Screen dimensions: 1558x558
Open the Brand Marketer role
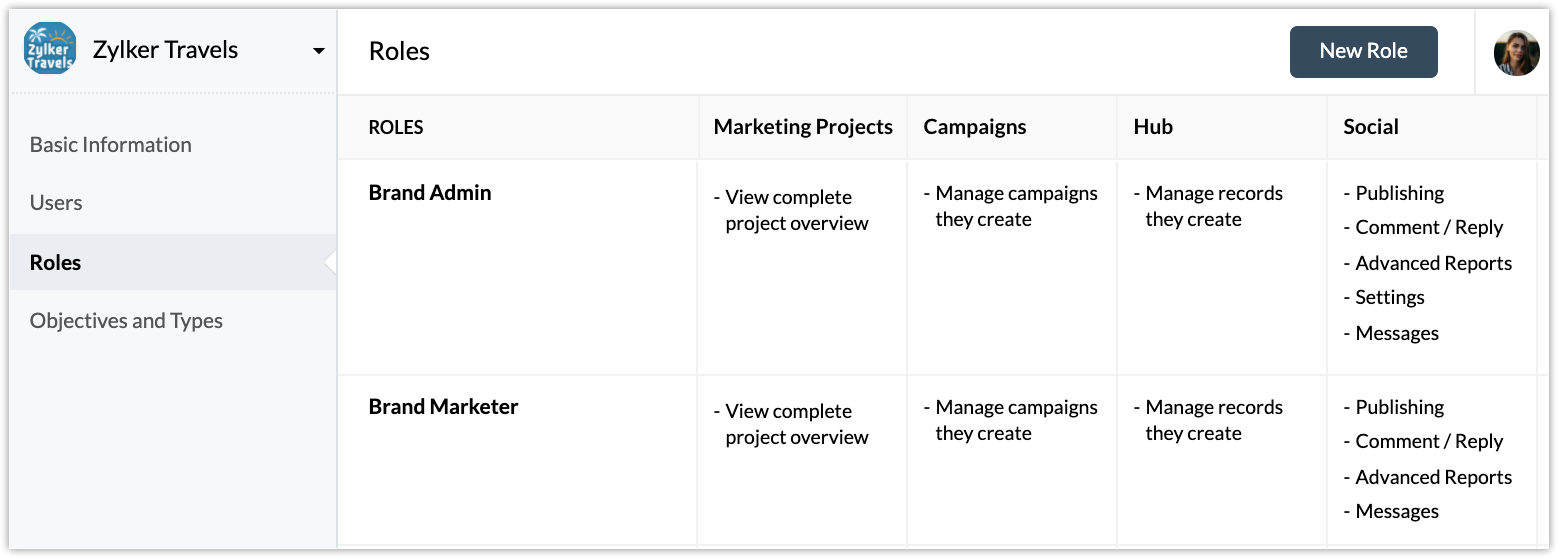tap(443, 406)
